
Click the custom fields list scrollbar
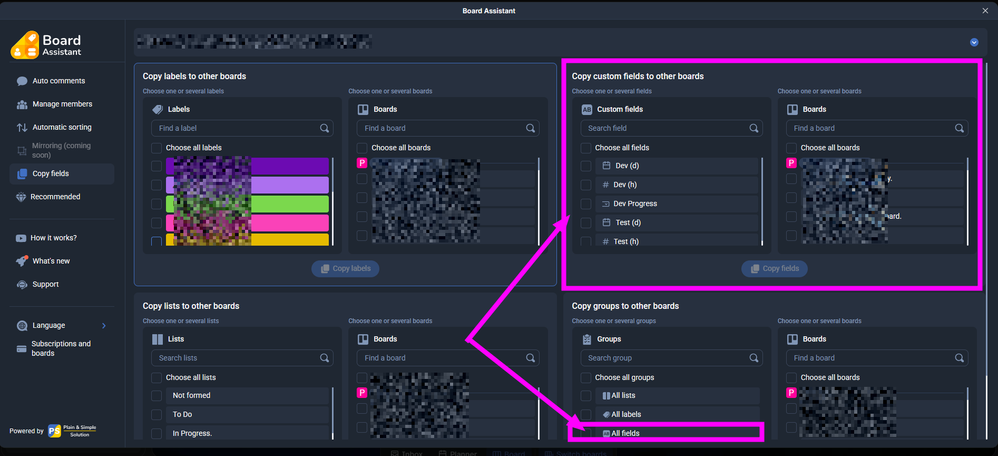(x=762, y=202)
